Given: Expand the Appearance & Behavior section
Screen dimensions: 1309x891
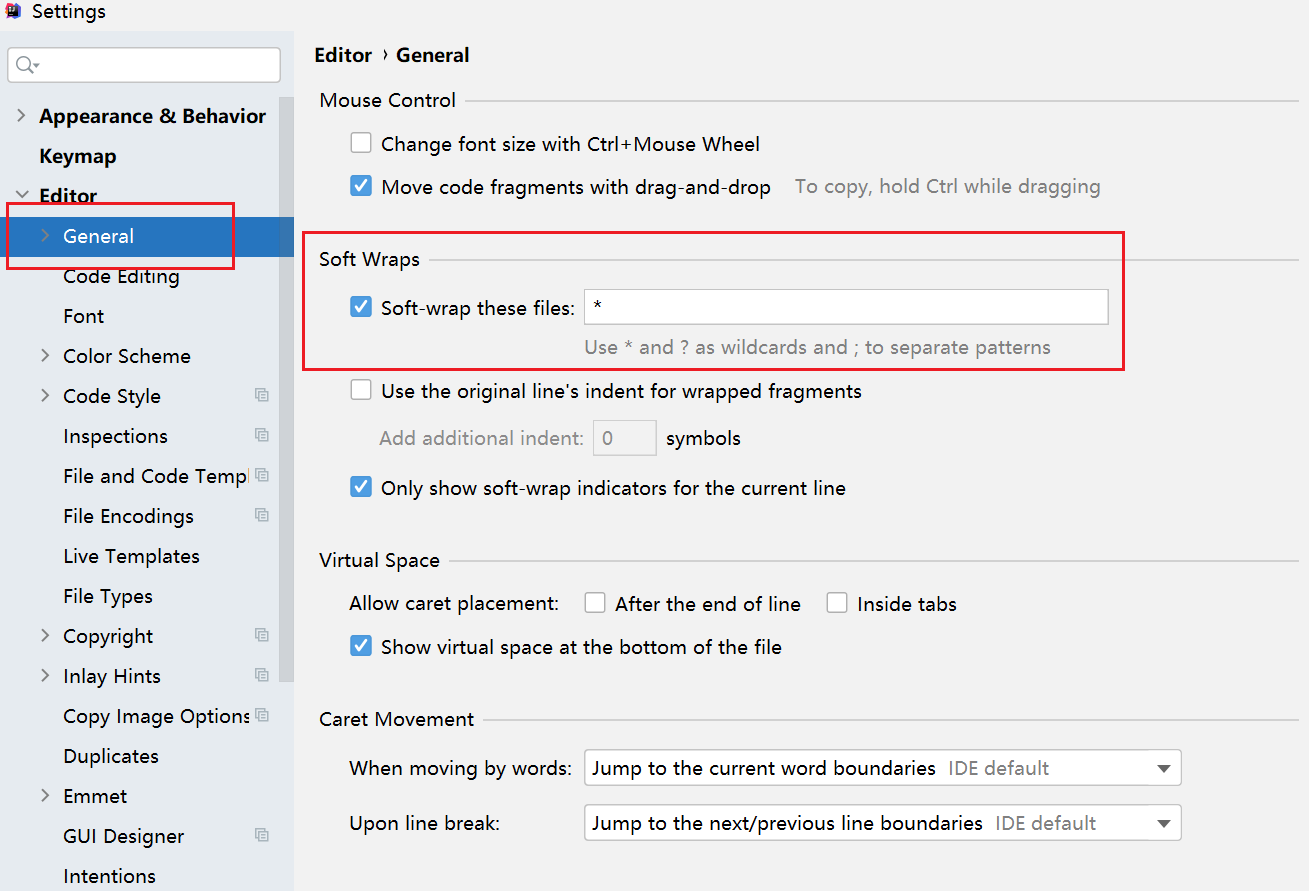Looking at the screenshot, I should (21, 116).
